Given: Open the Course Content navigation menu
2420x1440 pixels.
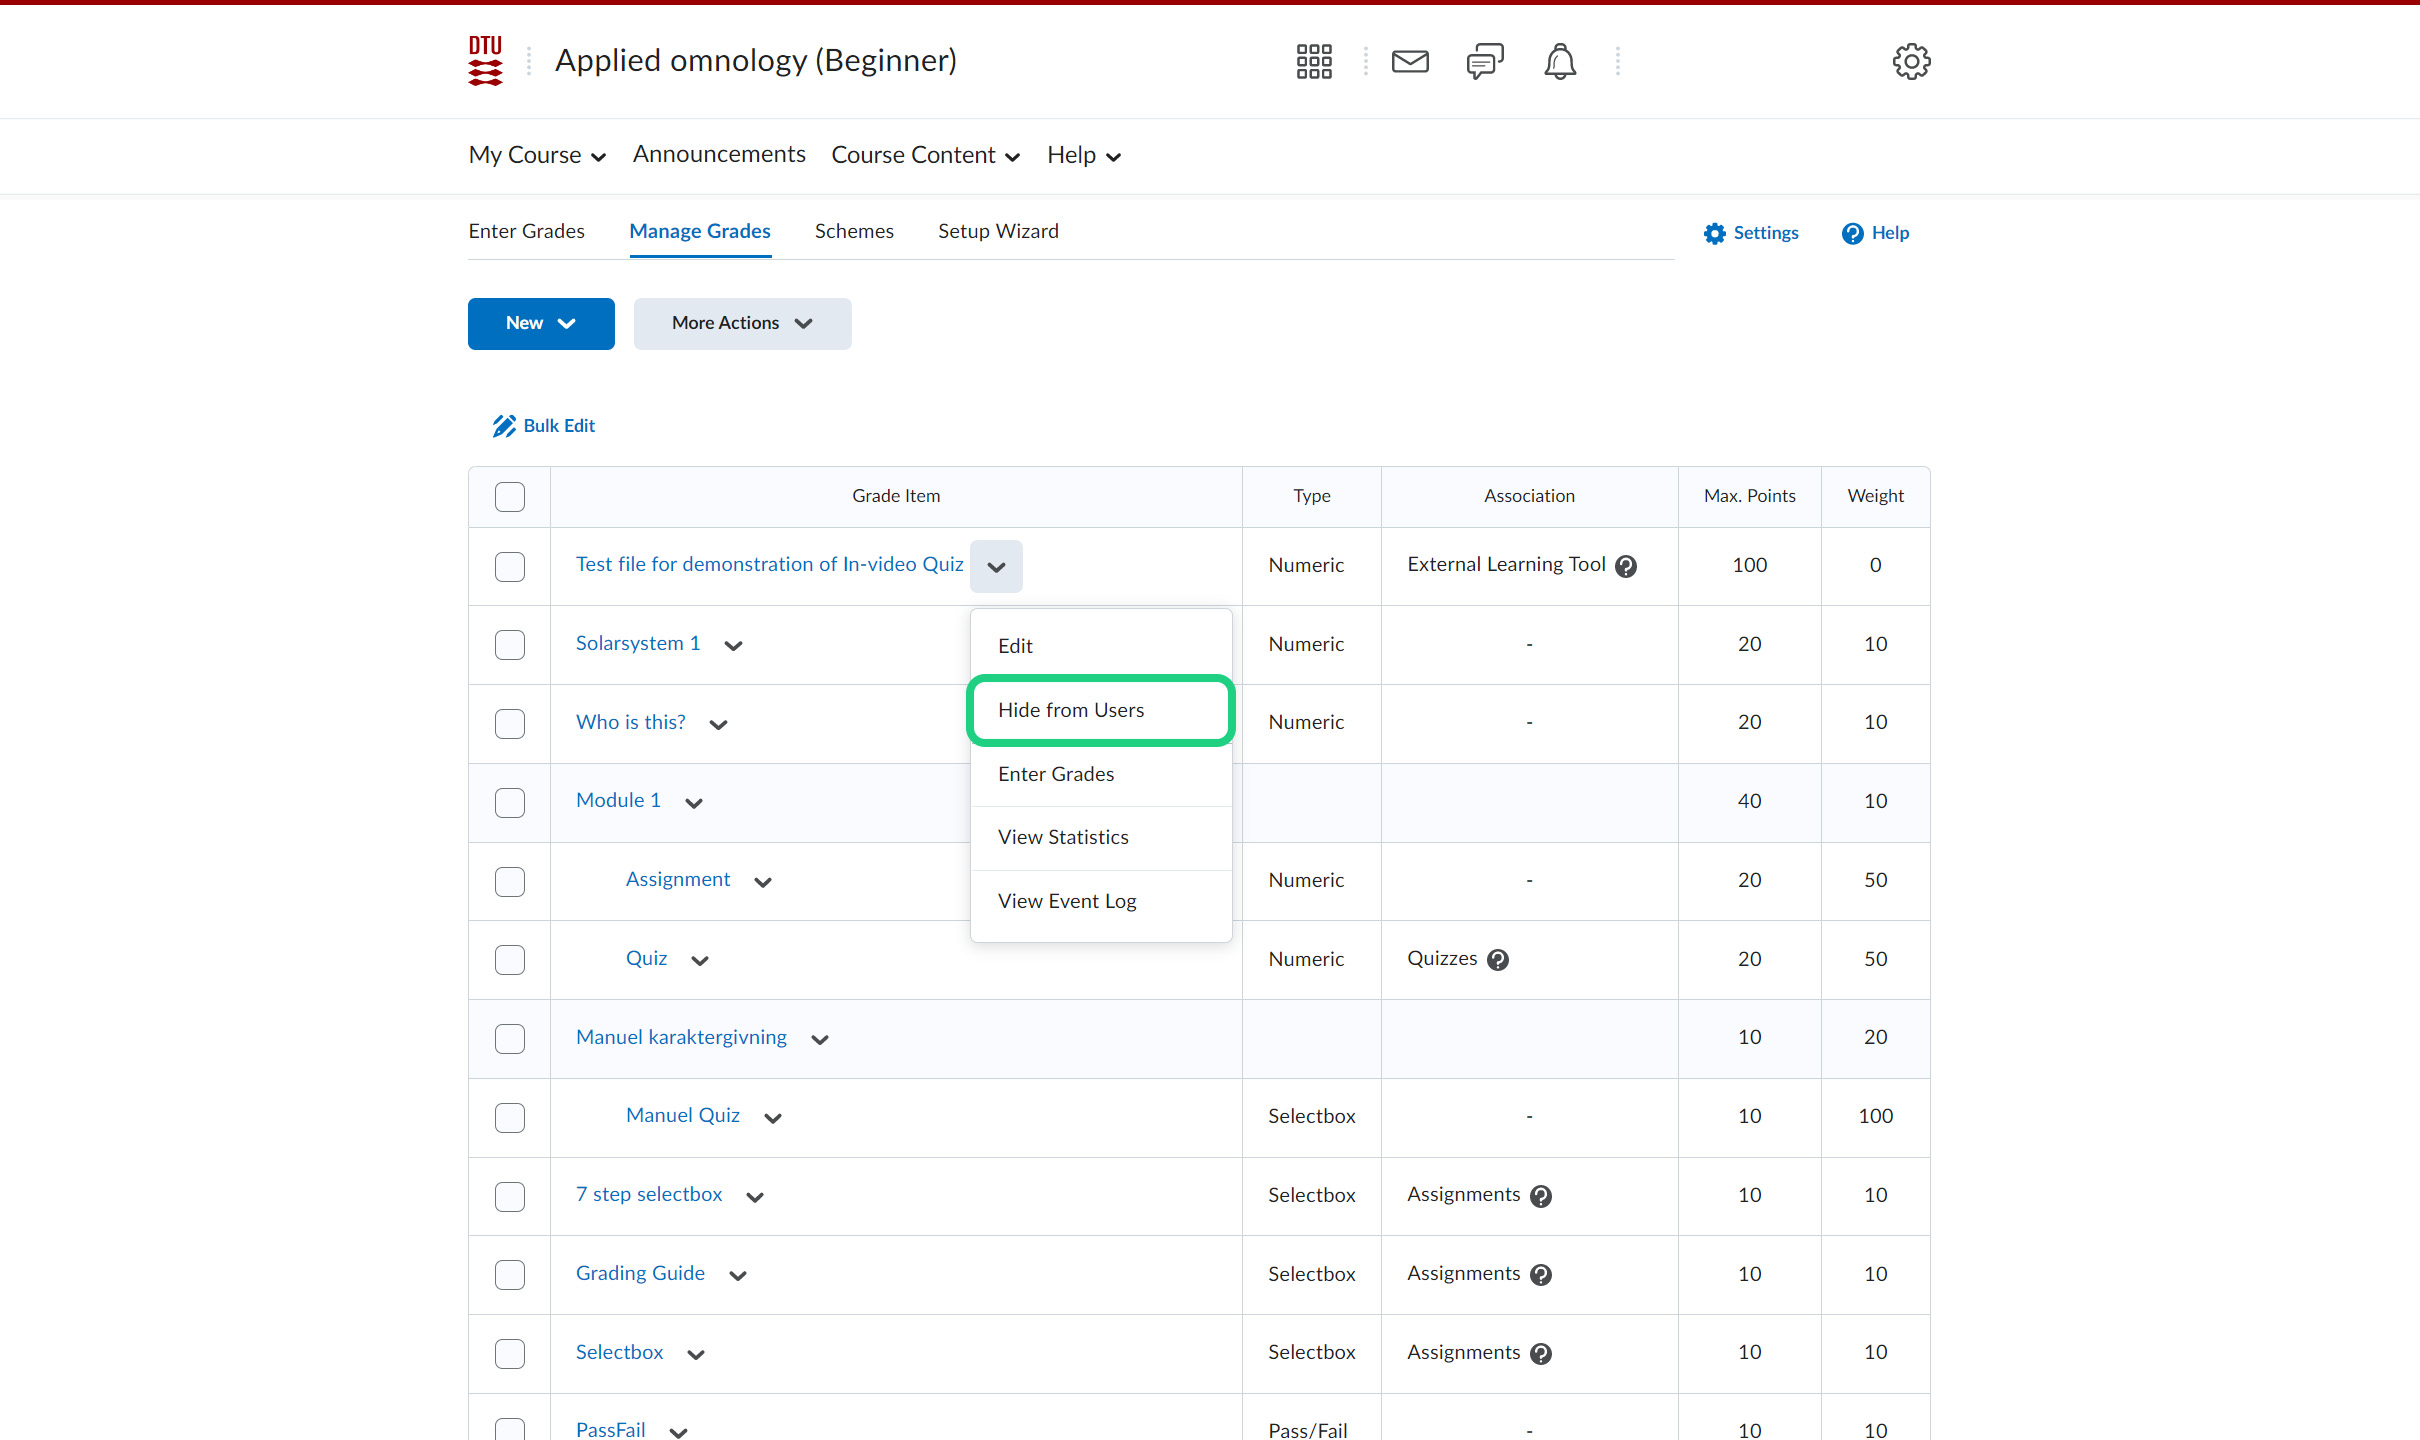Looking at the screenshot, I should pyautogui.click(x=925, y=155).
